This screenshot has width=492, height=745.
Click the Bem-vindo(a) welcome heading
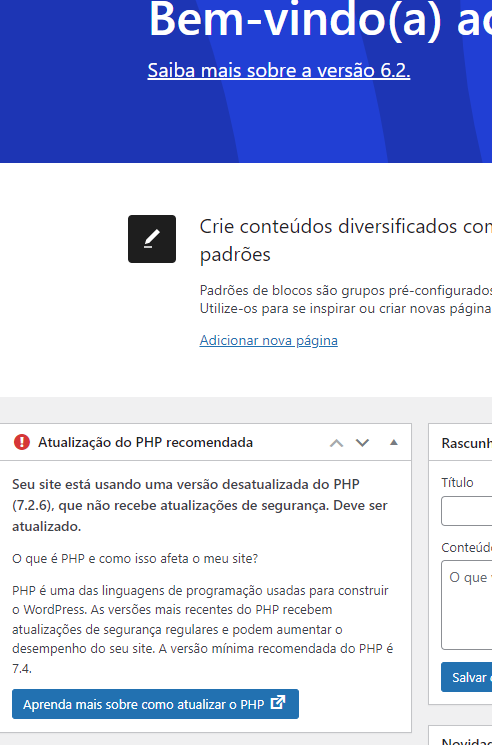(x=321, y=20)
